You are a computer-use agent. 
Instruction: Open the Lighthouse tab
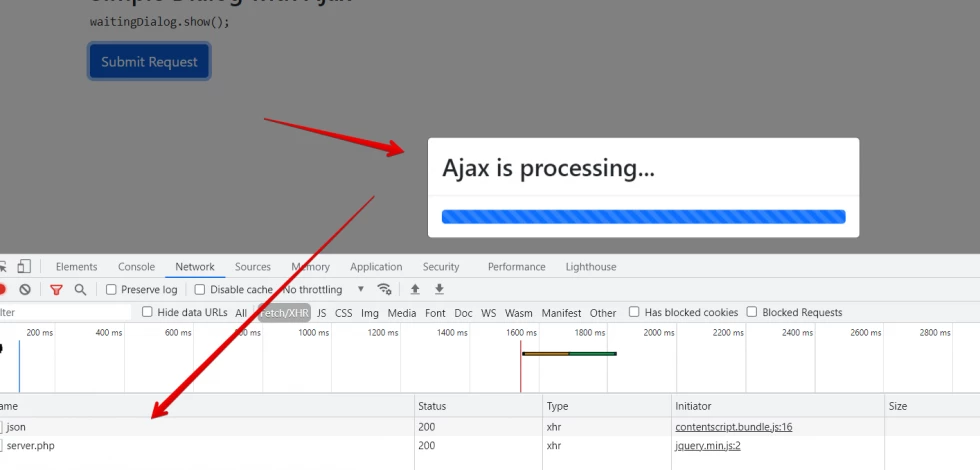coord(591,267)
